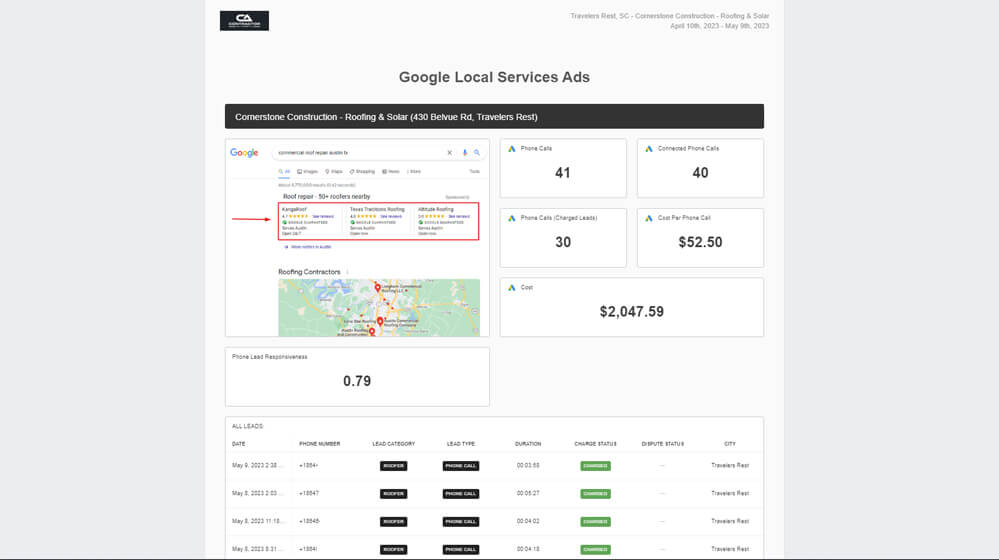Sort leads by the DISPUTE STATUS column header
This screenshot has height=560, width=999.
point(663,444)
